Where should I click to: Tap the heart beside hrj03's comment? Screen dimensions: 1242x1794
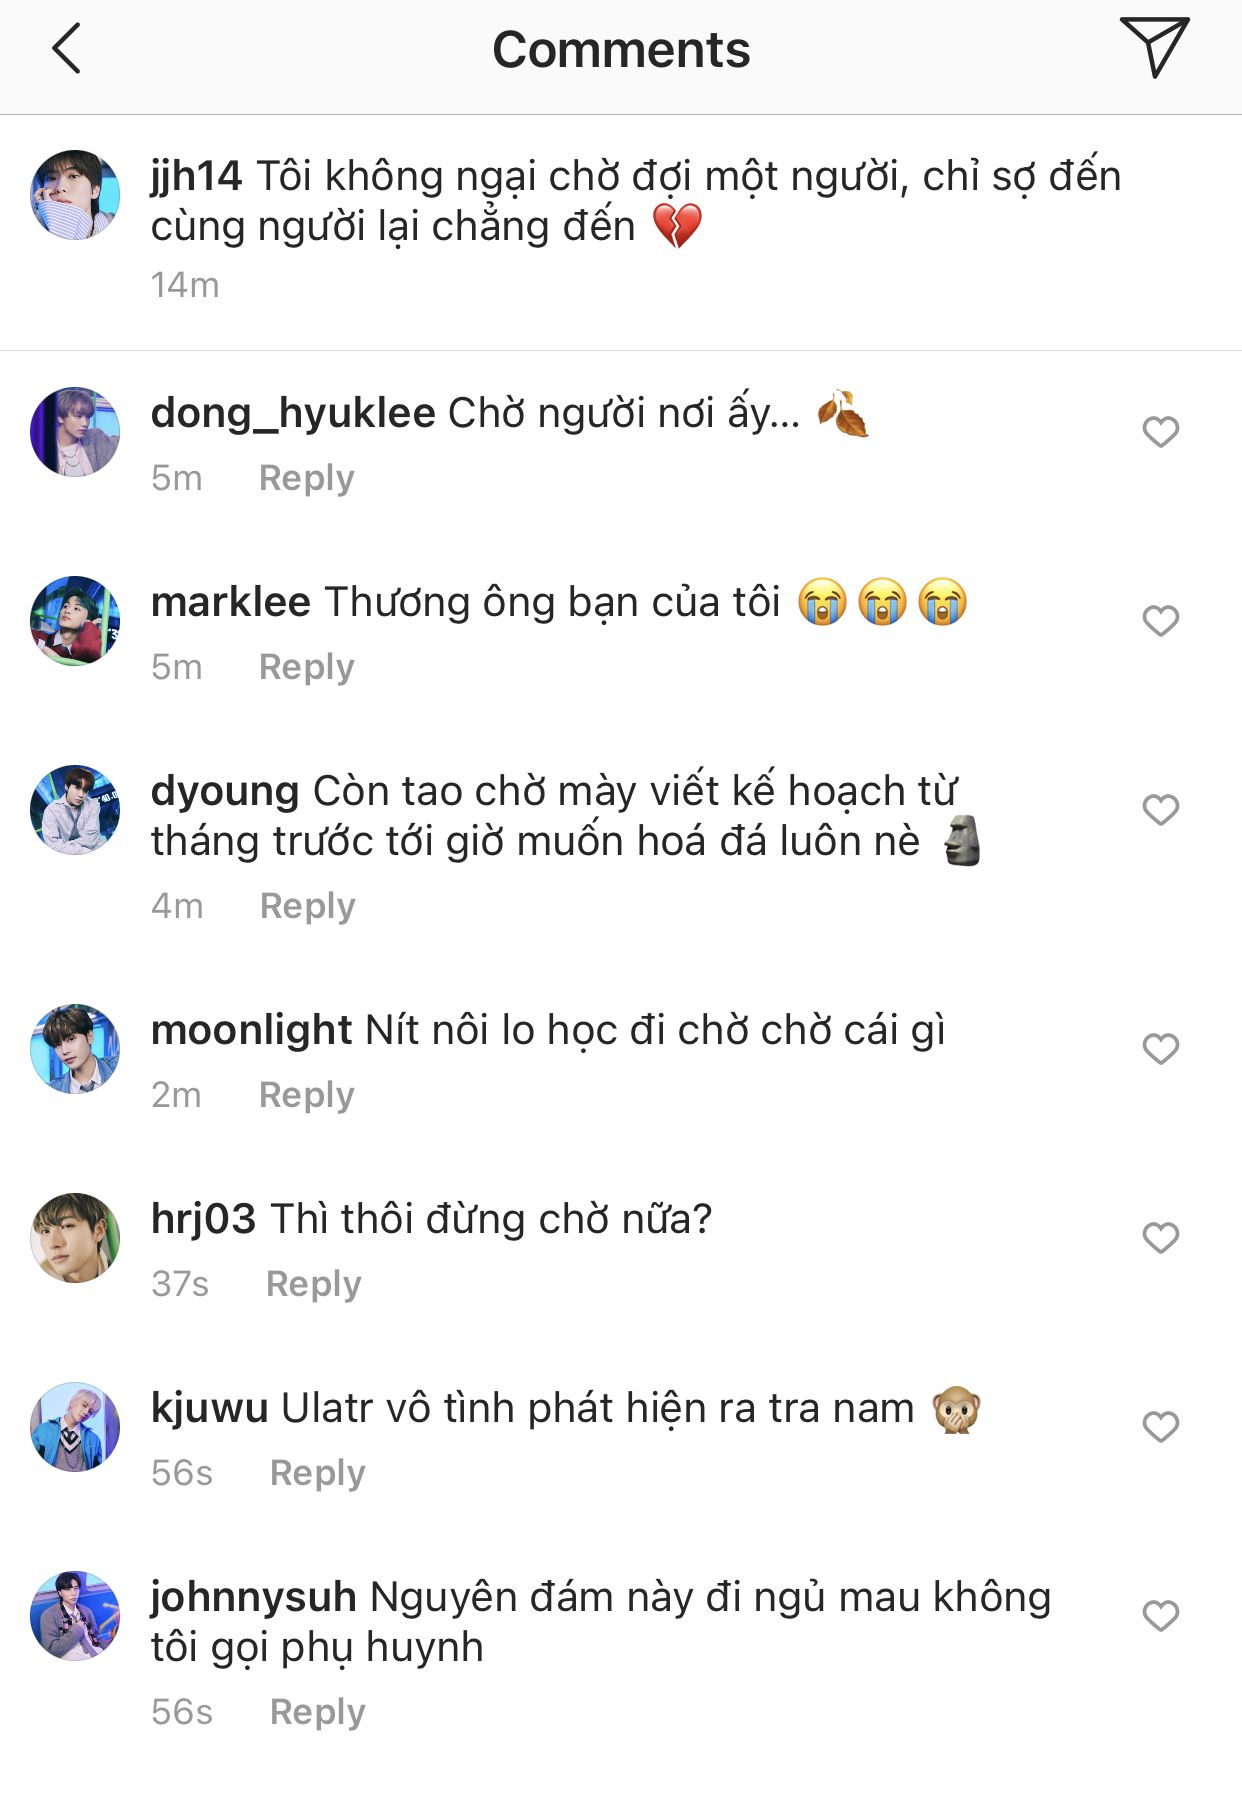pos(1160,1238)
